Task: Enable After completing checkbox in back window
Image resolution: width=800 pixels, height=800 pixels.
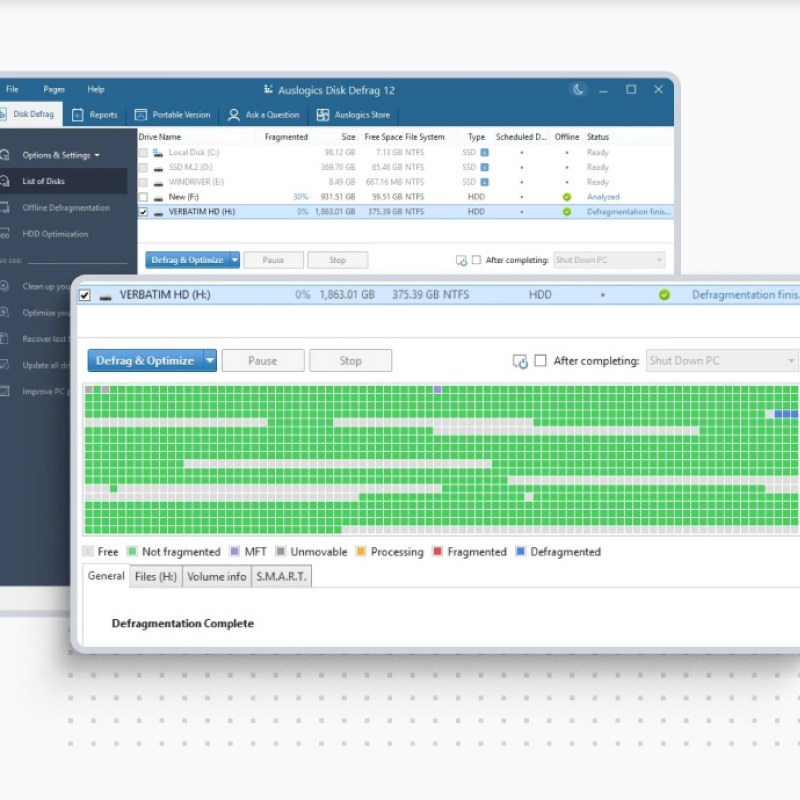Action: [476, 260]
